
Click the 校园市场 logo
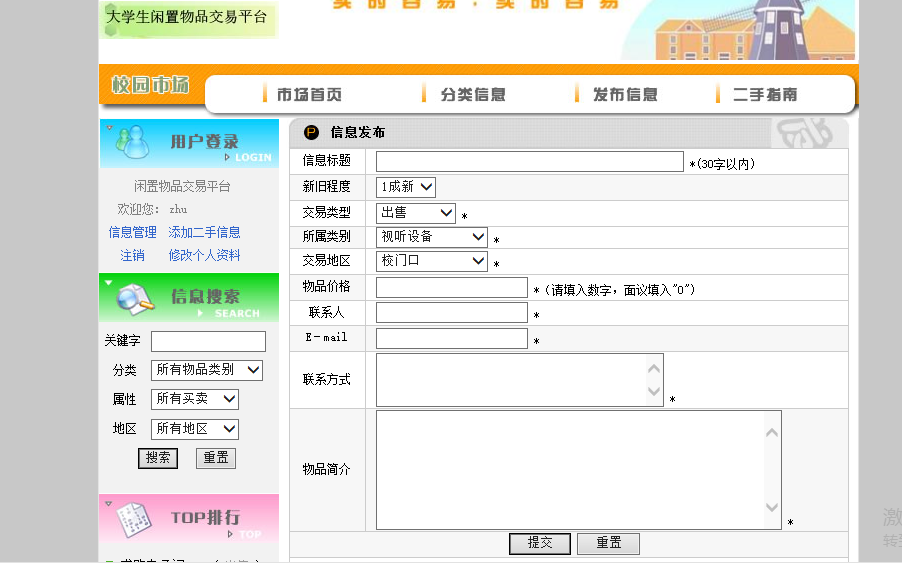click(x=150, y=86)
